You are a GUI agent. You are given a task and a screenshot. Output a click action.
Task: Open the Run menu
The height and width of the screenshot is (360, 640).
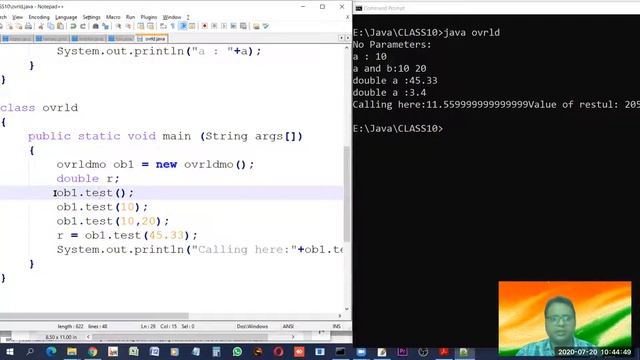(x=130, y=17)
